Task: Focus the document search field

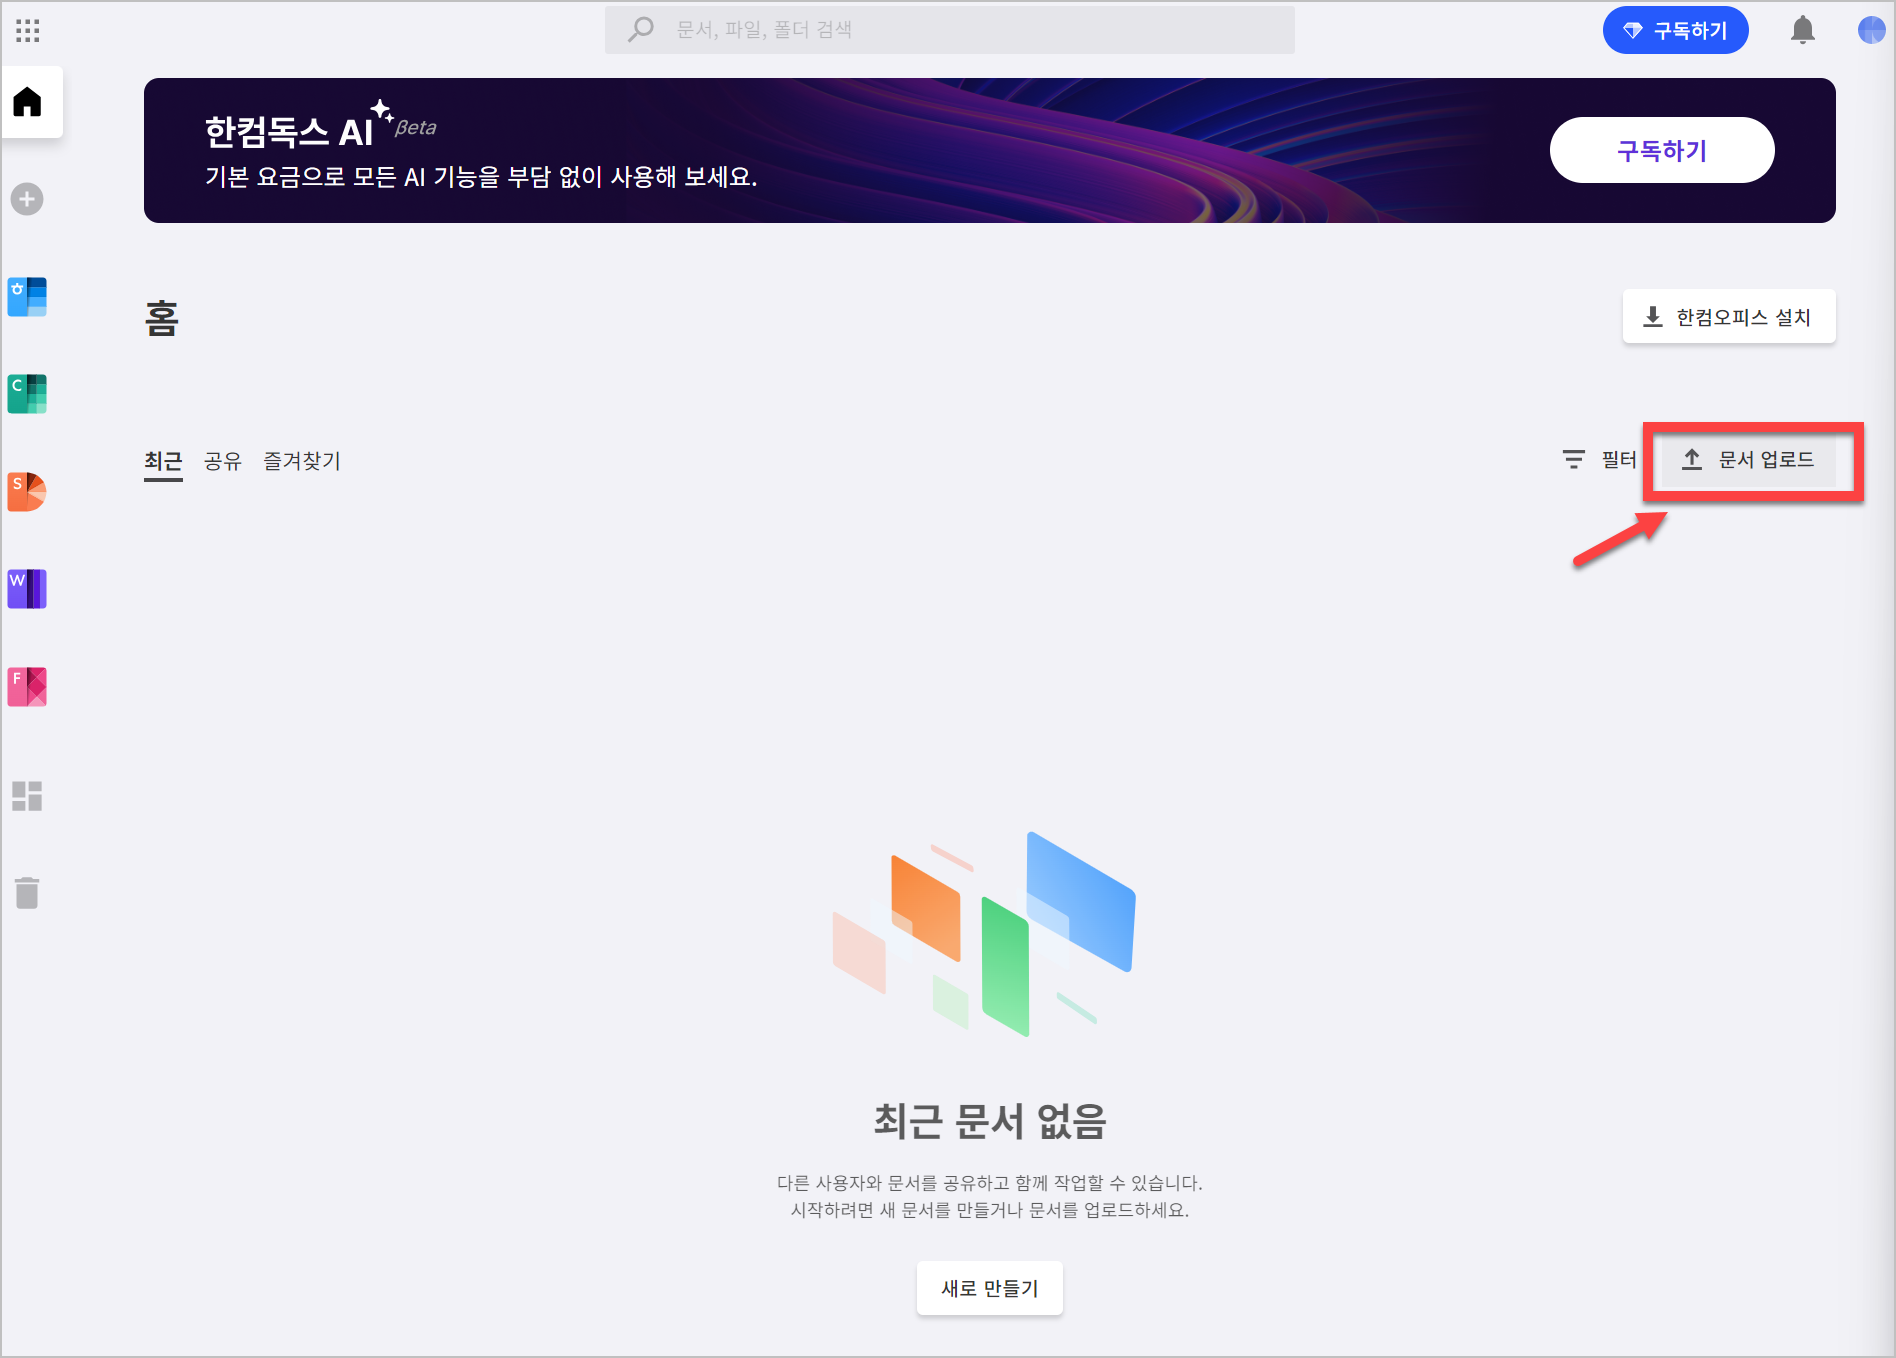Action: pos(949,30)
